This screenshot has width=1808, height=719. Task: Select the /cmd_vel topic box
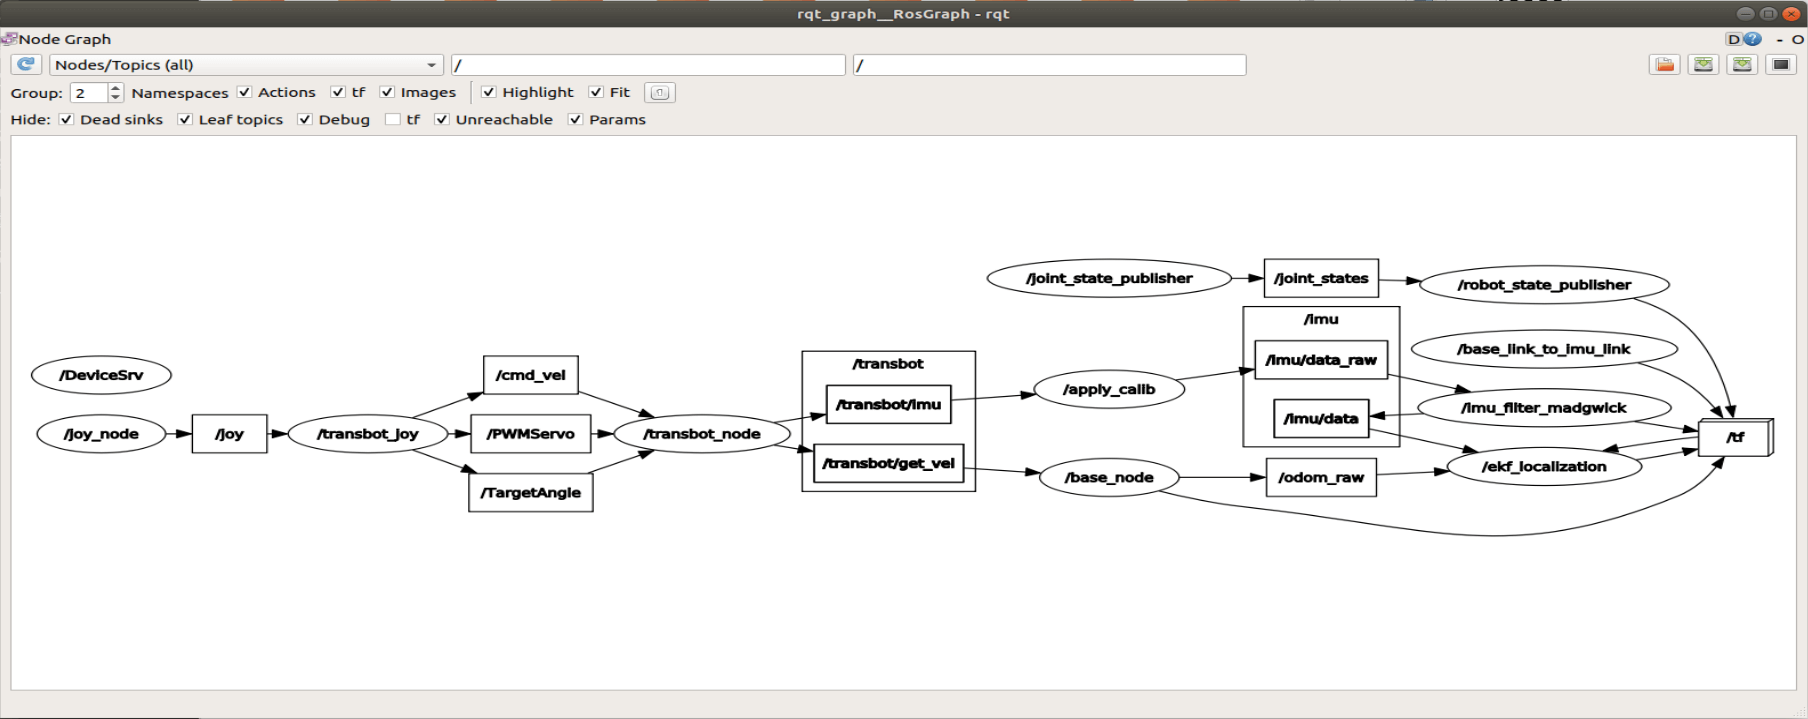(x=530, y=375)
